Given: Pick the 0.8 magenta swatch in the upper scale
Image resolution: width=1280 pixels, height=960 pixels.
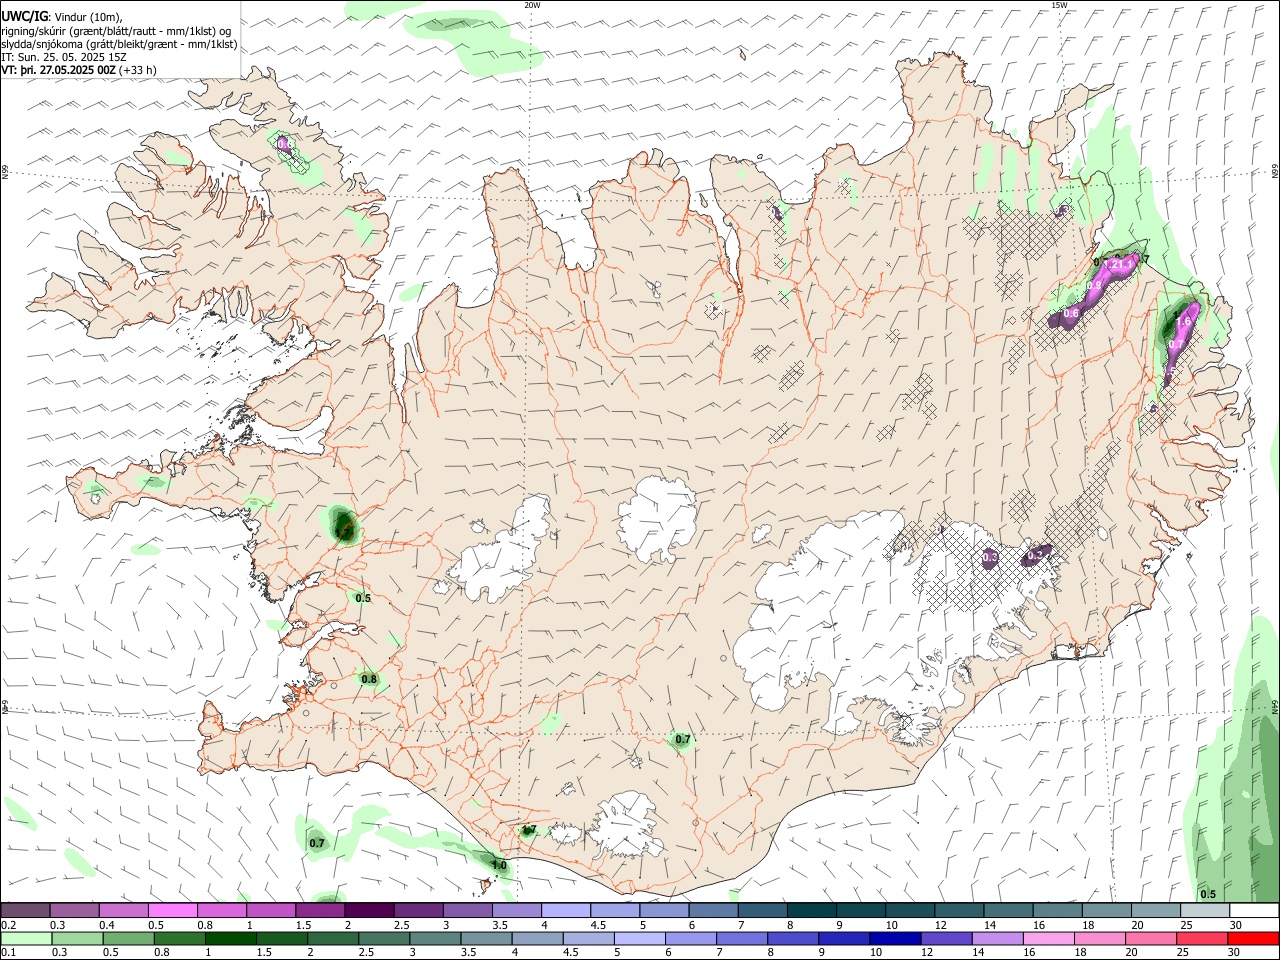Looking at the screenshot, I should (221, 910).
